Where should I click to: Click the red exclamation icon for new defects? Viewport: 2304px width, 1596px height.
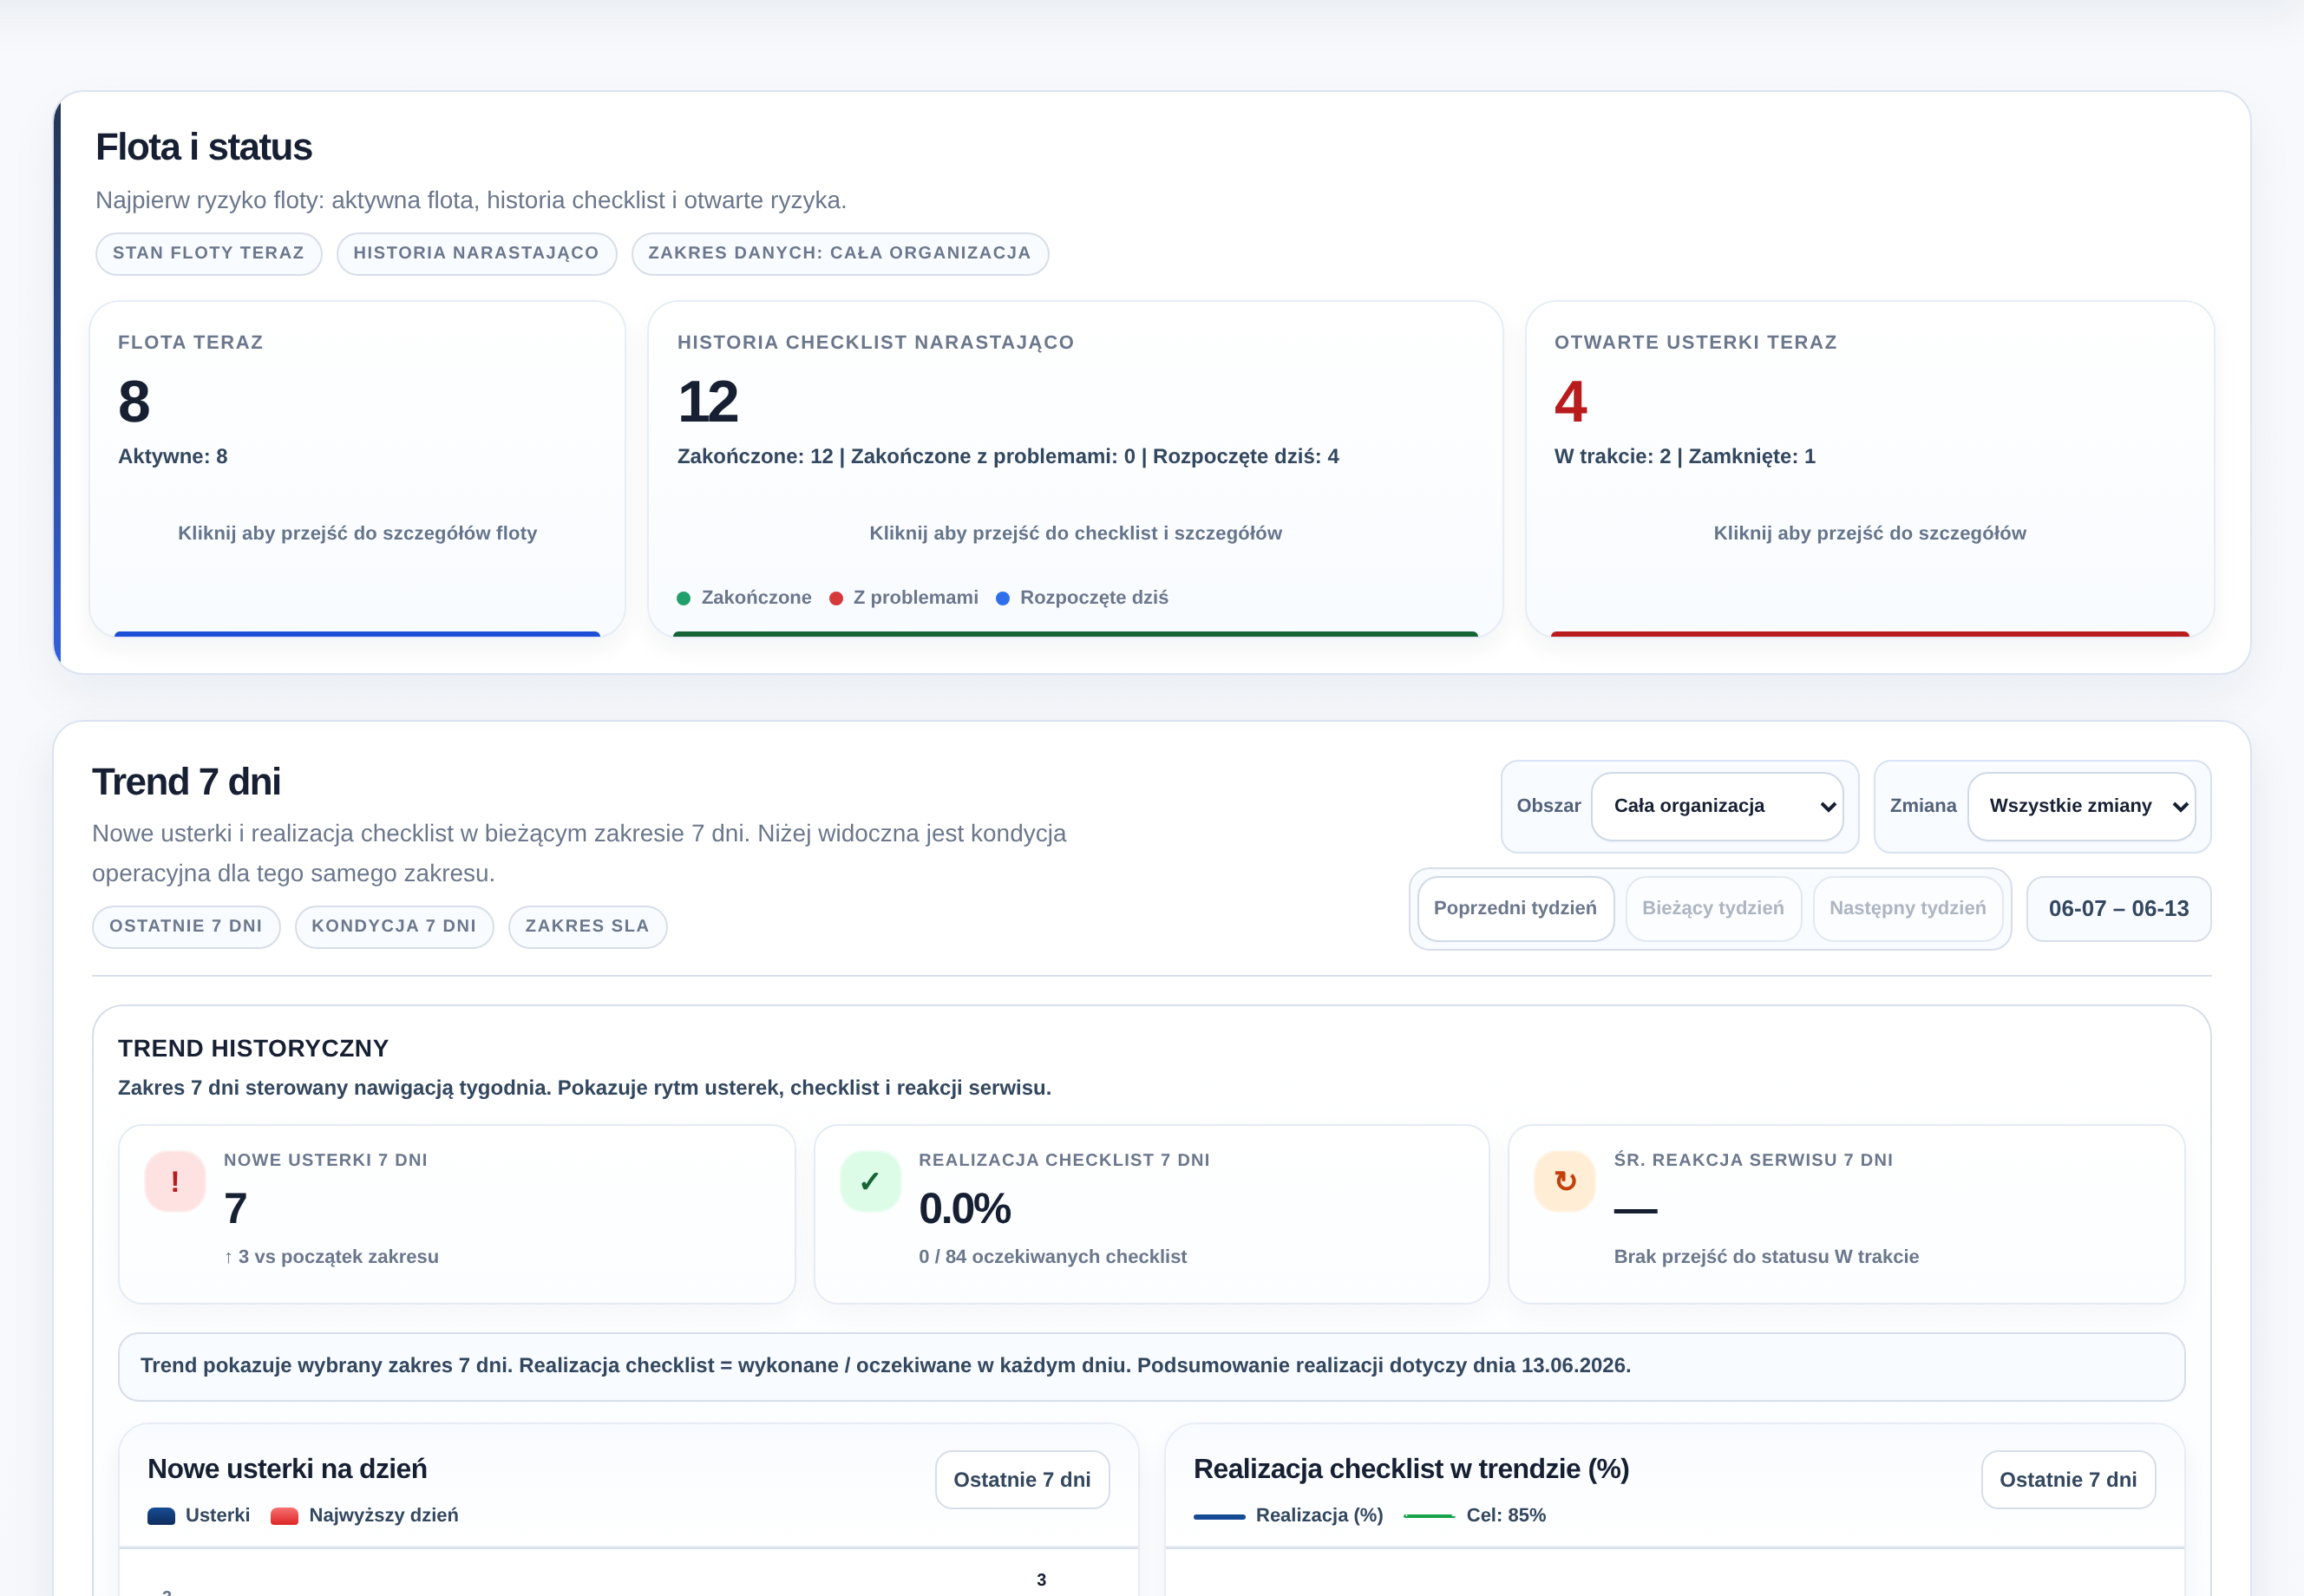click(175, 1181)
